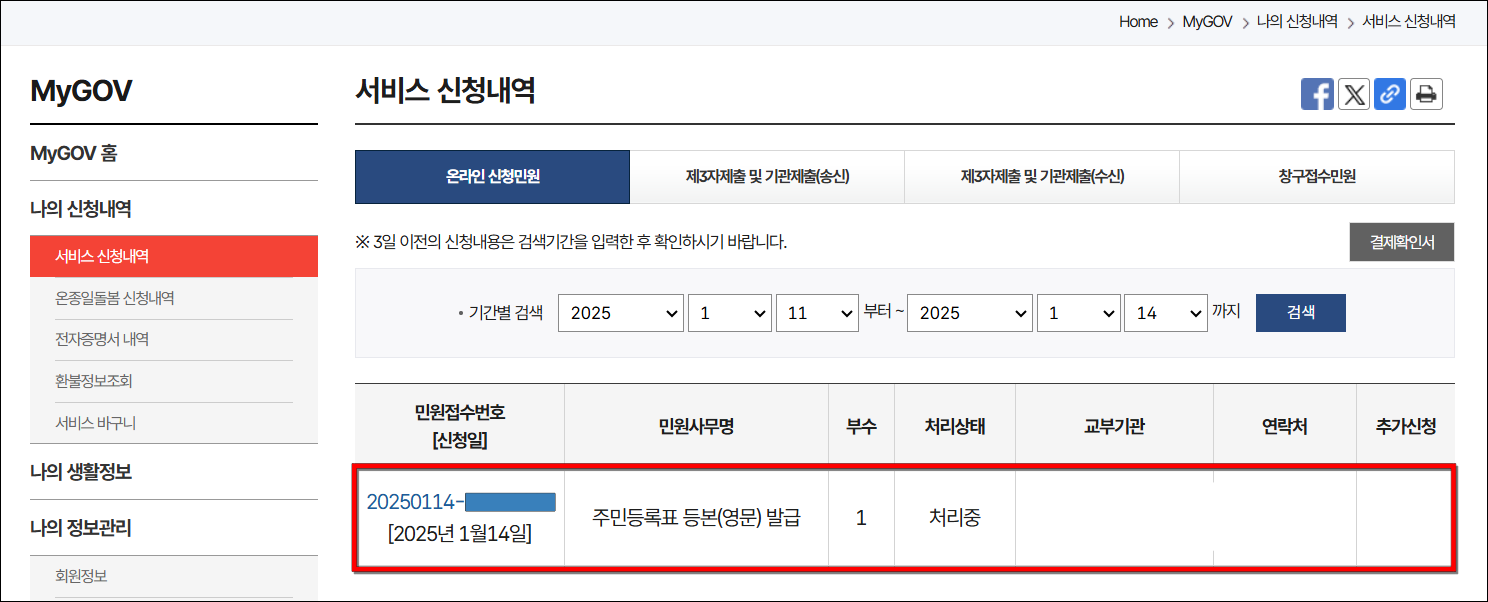Change the start day from 11
The image size is (1488, 602).
(817, 312)
